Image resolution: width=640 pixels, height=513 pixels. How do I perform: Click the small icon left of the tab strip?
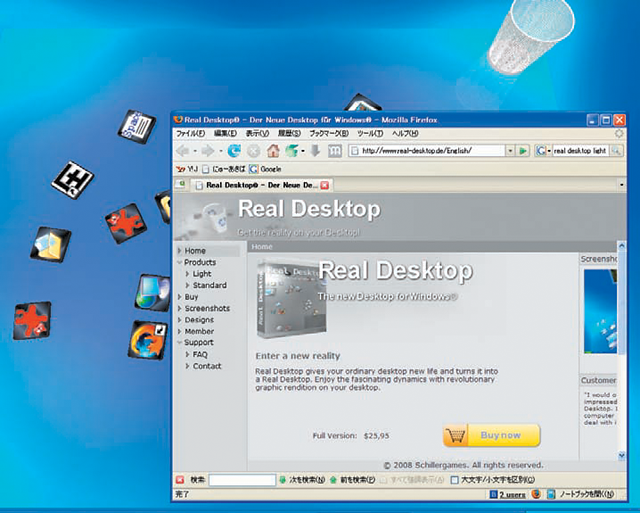tap(180, 184)
